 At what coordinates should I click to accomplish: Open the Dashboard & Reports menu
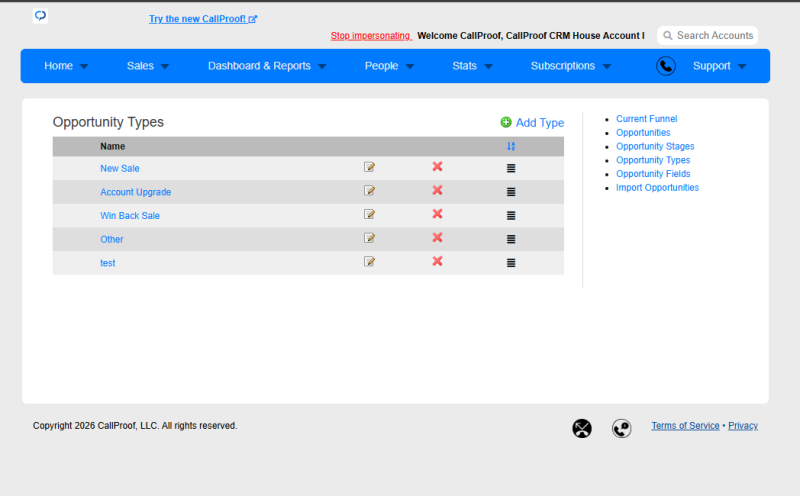tap(259, 66)
